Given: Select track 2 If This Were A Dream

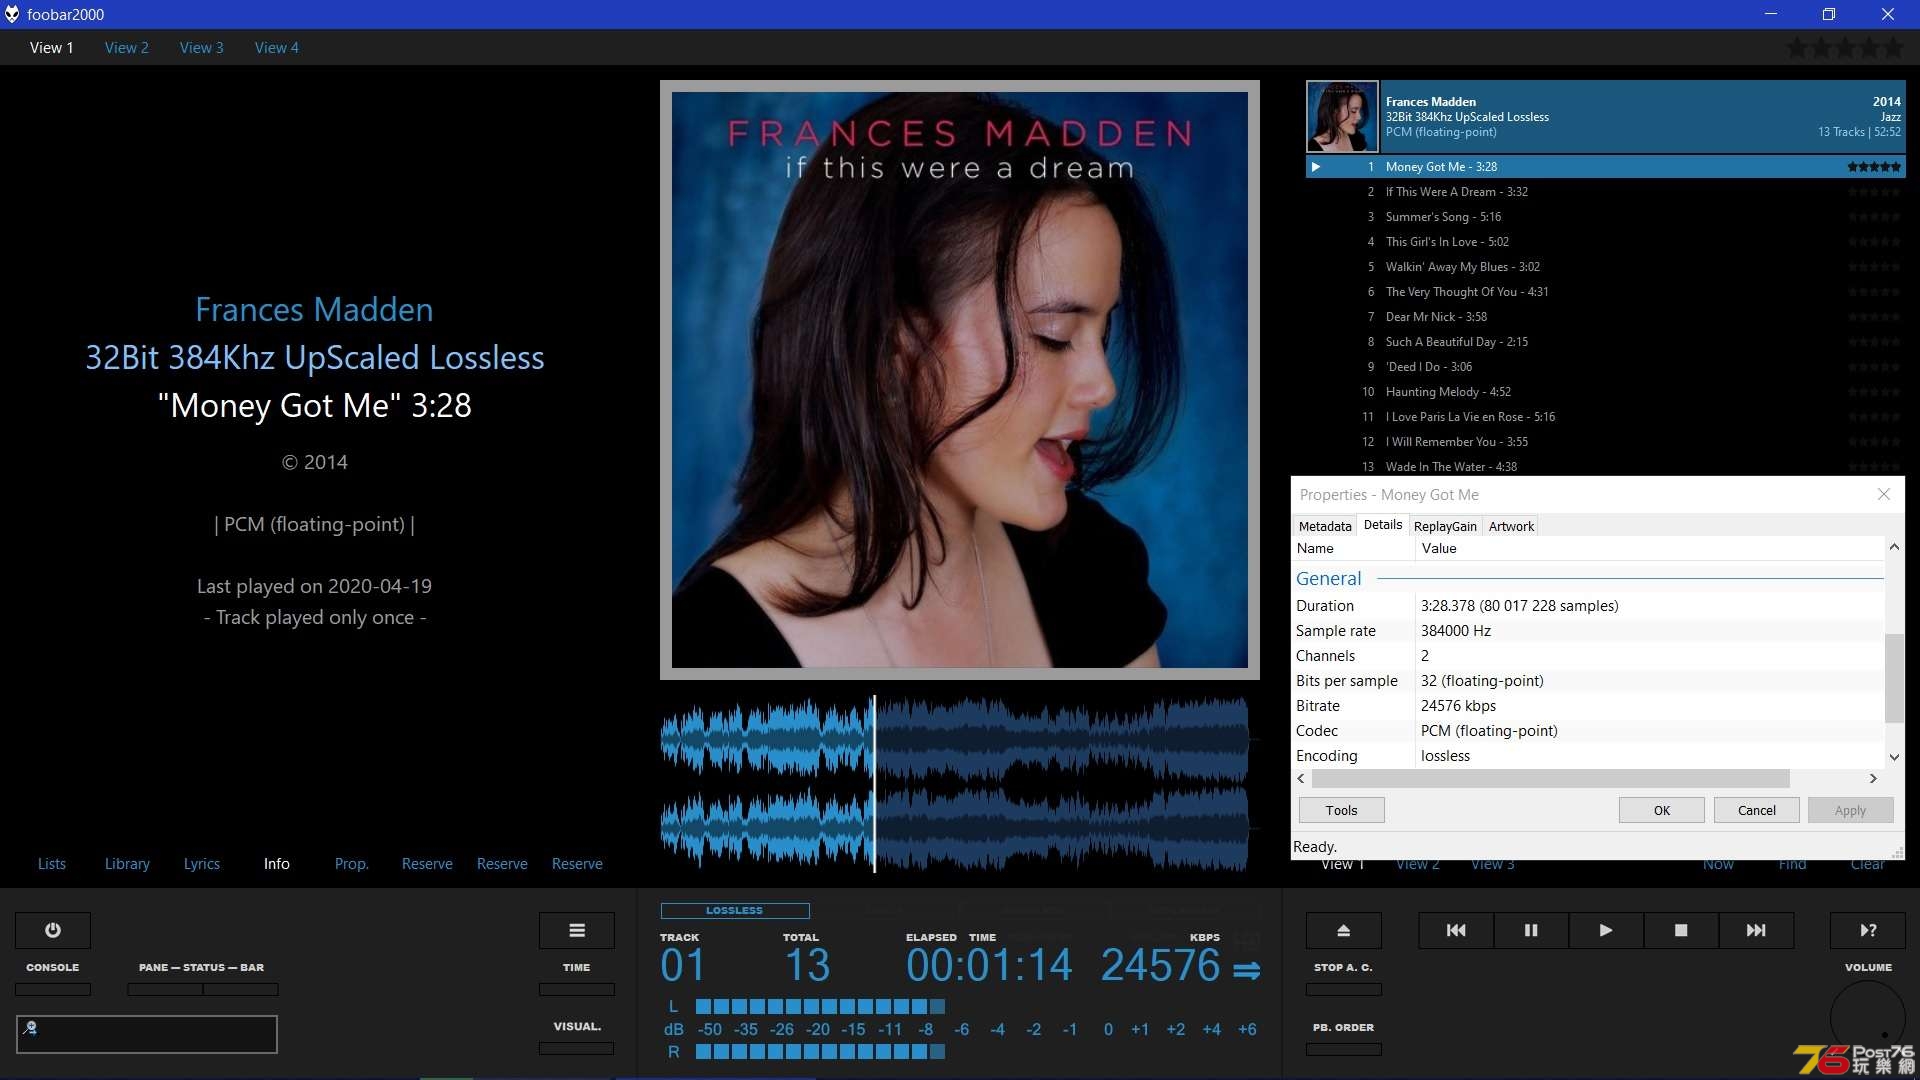Looking at the screenshot, I should coord(1606,192).
